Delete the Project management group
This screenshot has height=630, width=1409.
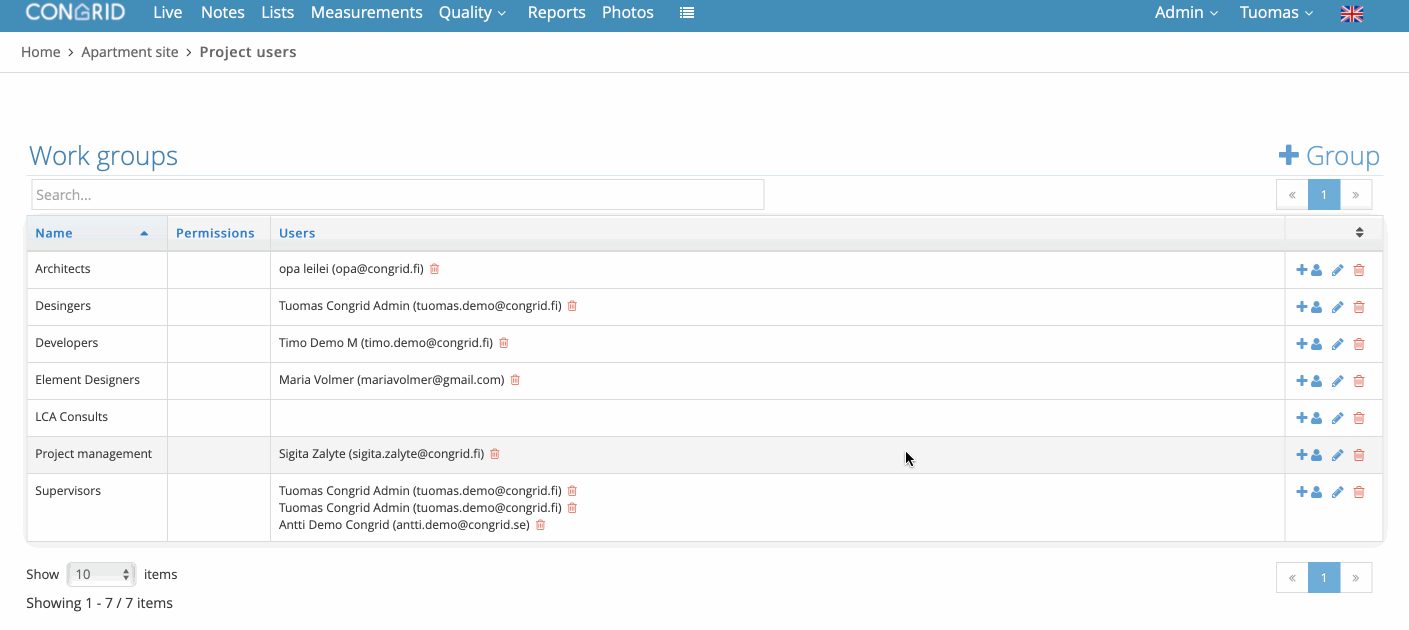tap(1359, 455)
